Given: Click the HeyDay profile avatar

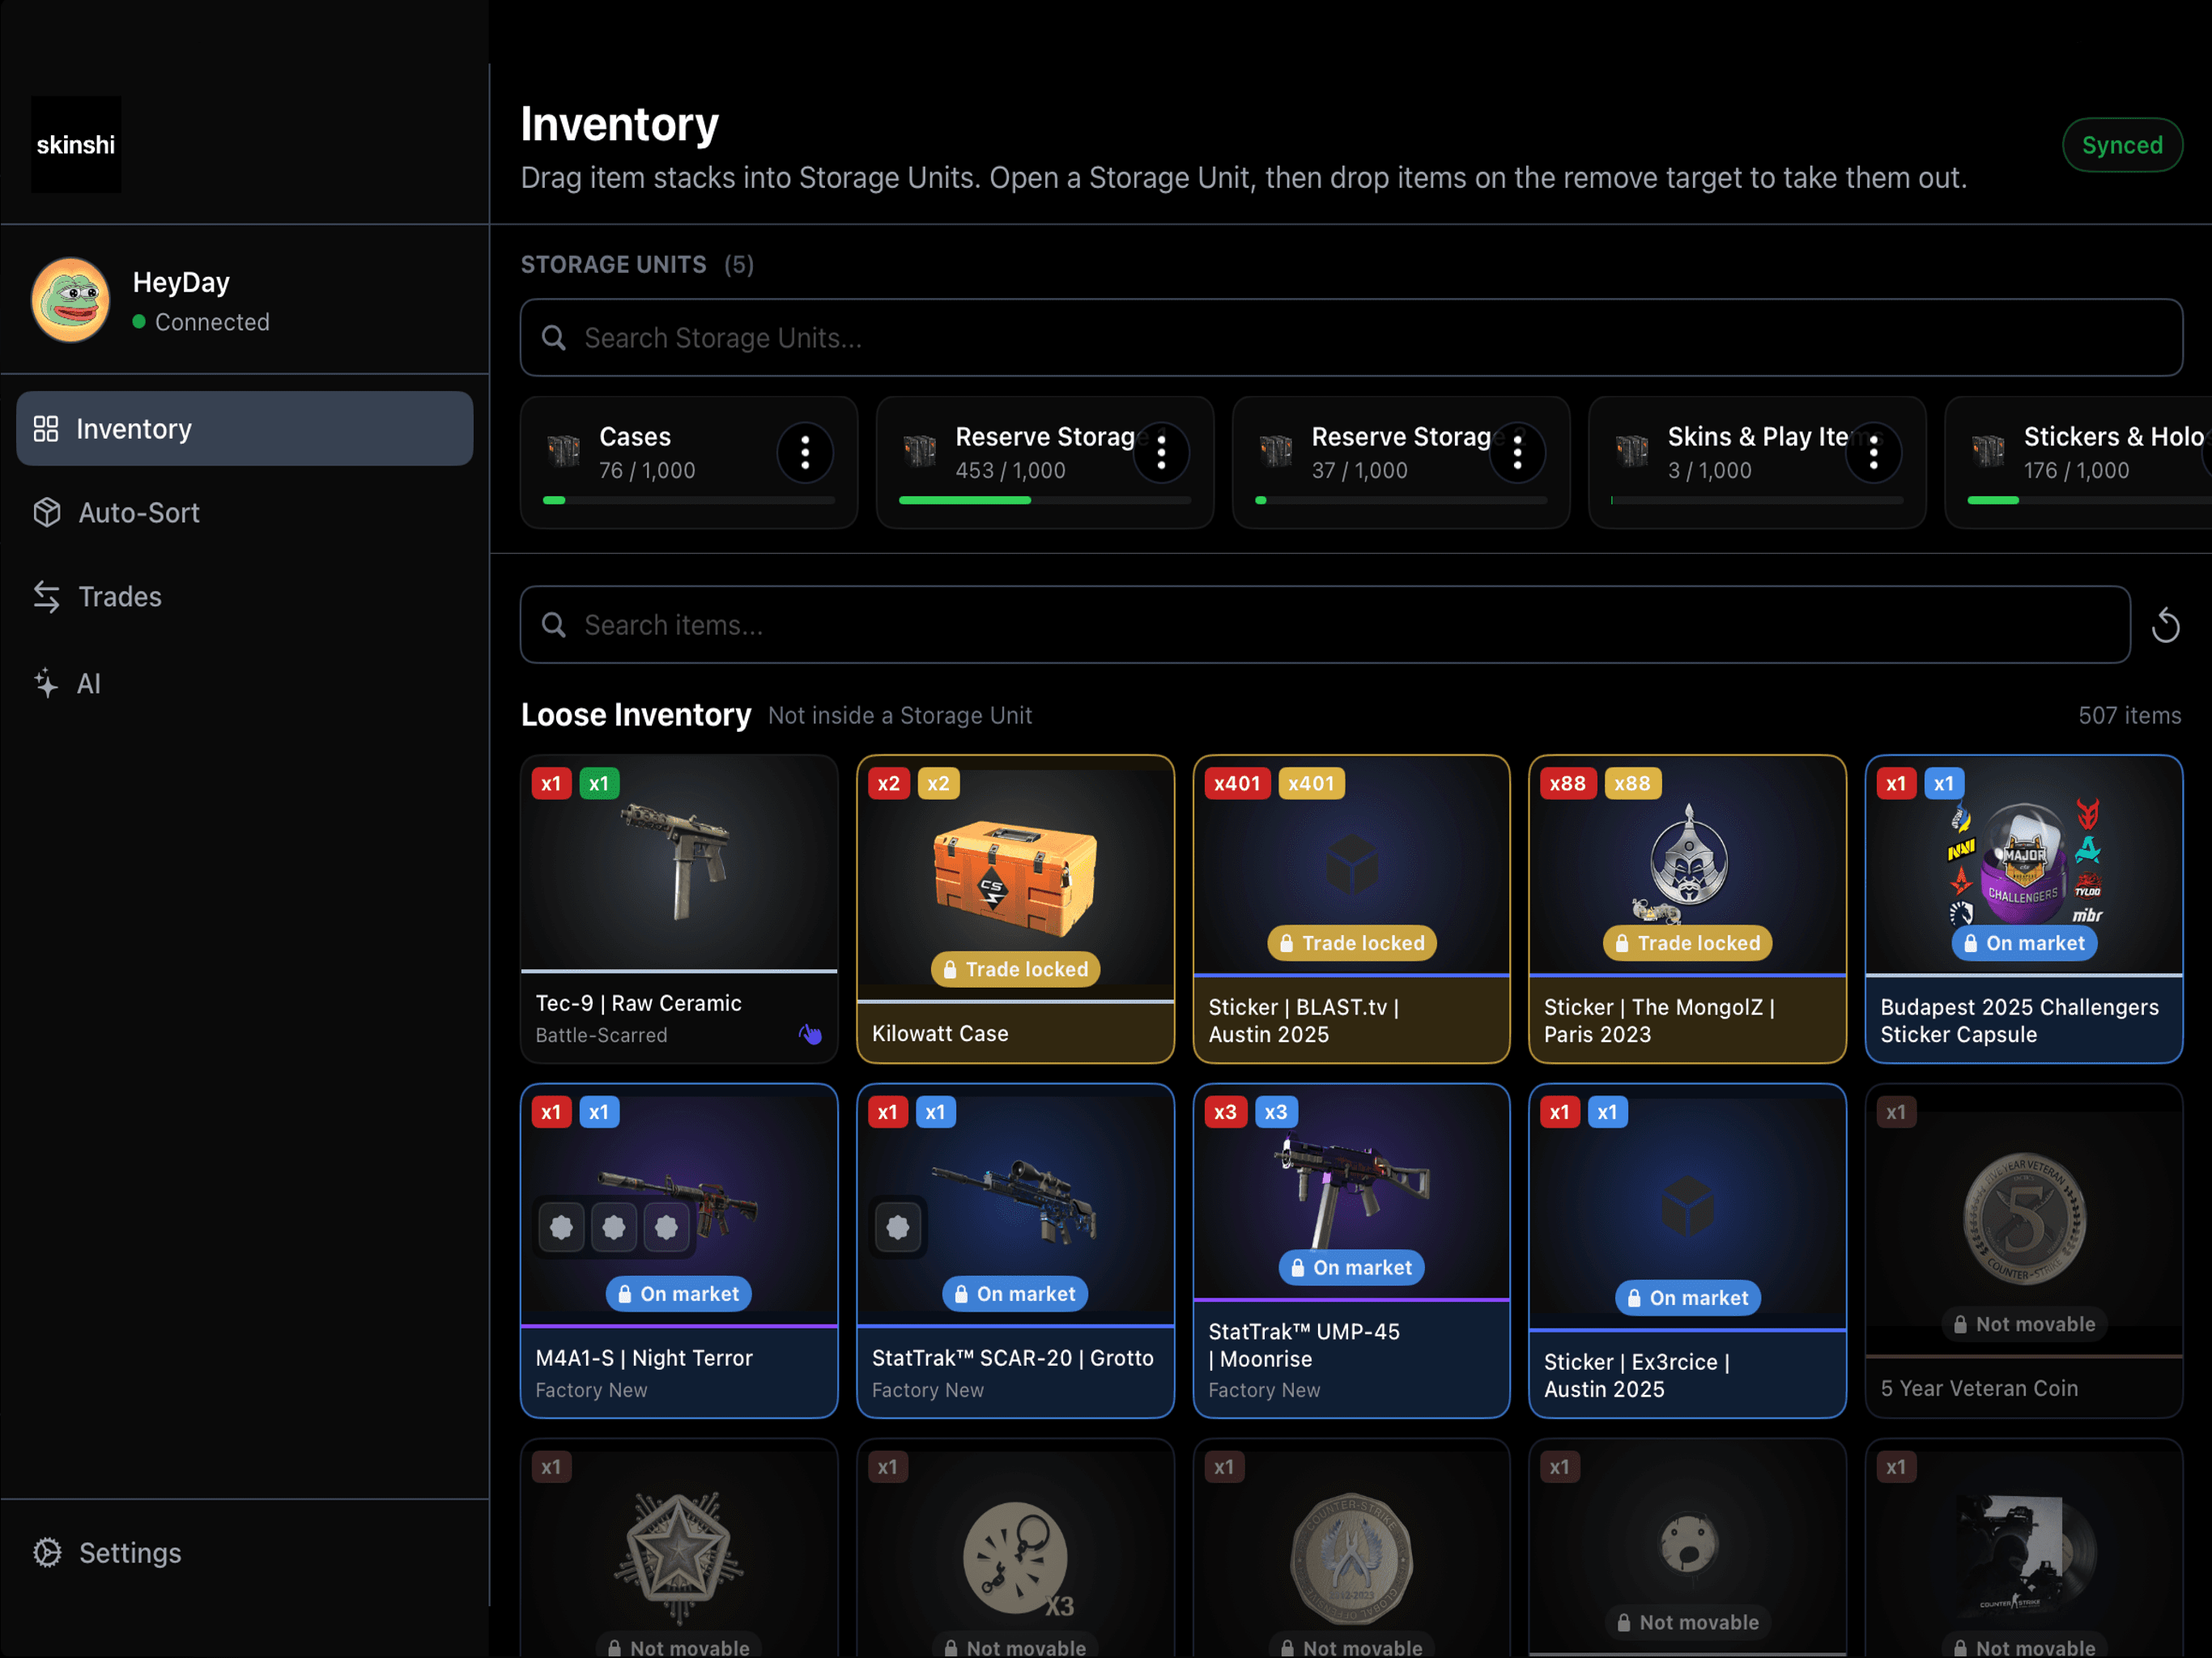Looking at the screenshot, I should (71, 300).
